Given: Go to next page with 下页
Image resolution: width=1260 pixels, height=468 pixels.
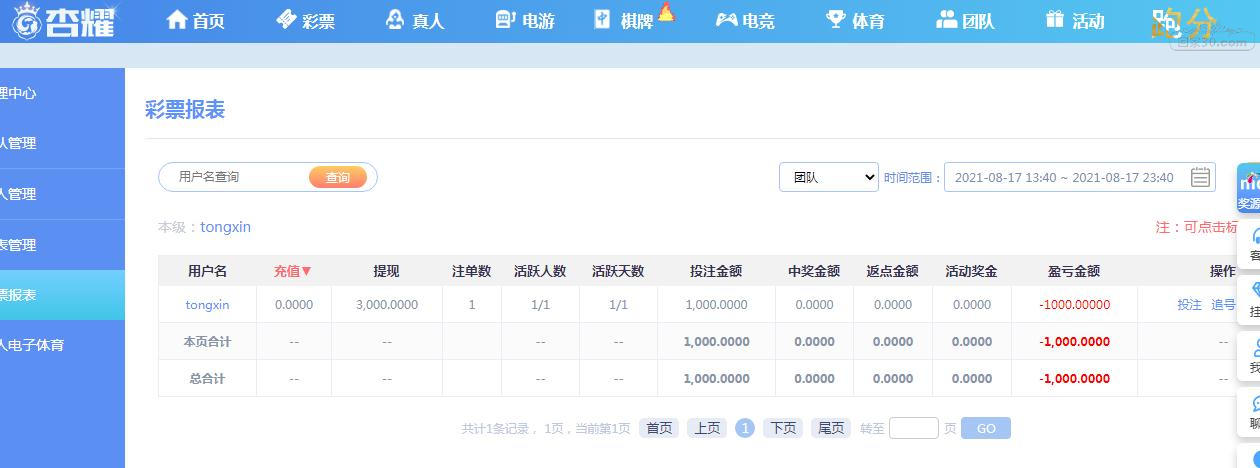Looking at the screenshot, I should (x=783, y=428).
